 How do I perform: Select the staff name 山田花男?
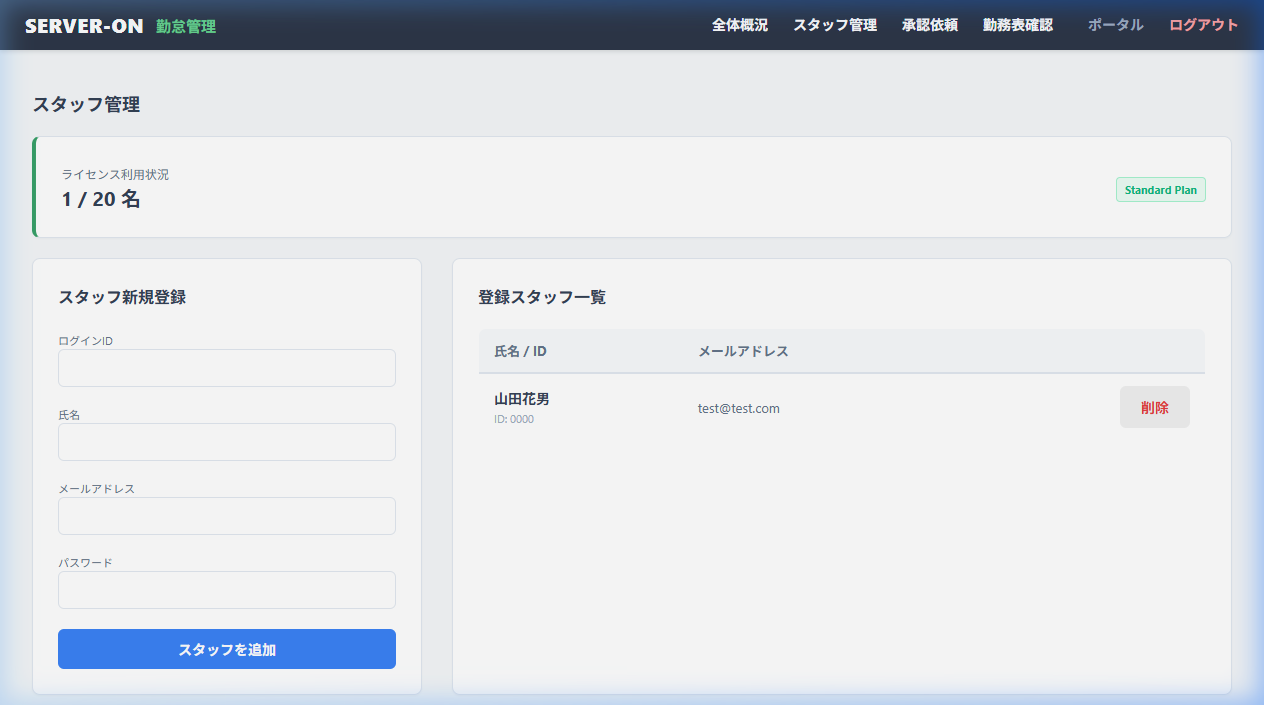click(x=522, y=399)
